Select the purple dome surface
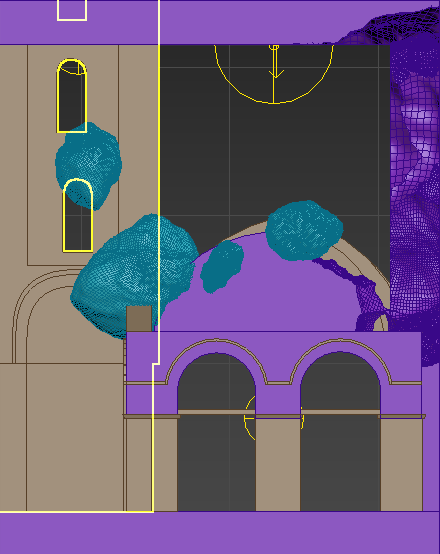Screen dimensions: 440x554 269,297
